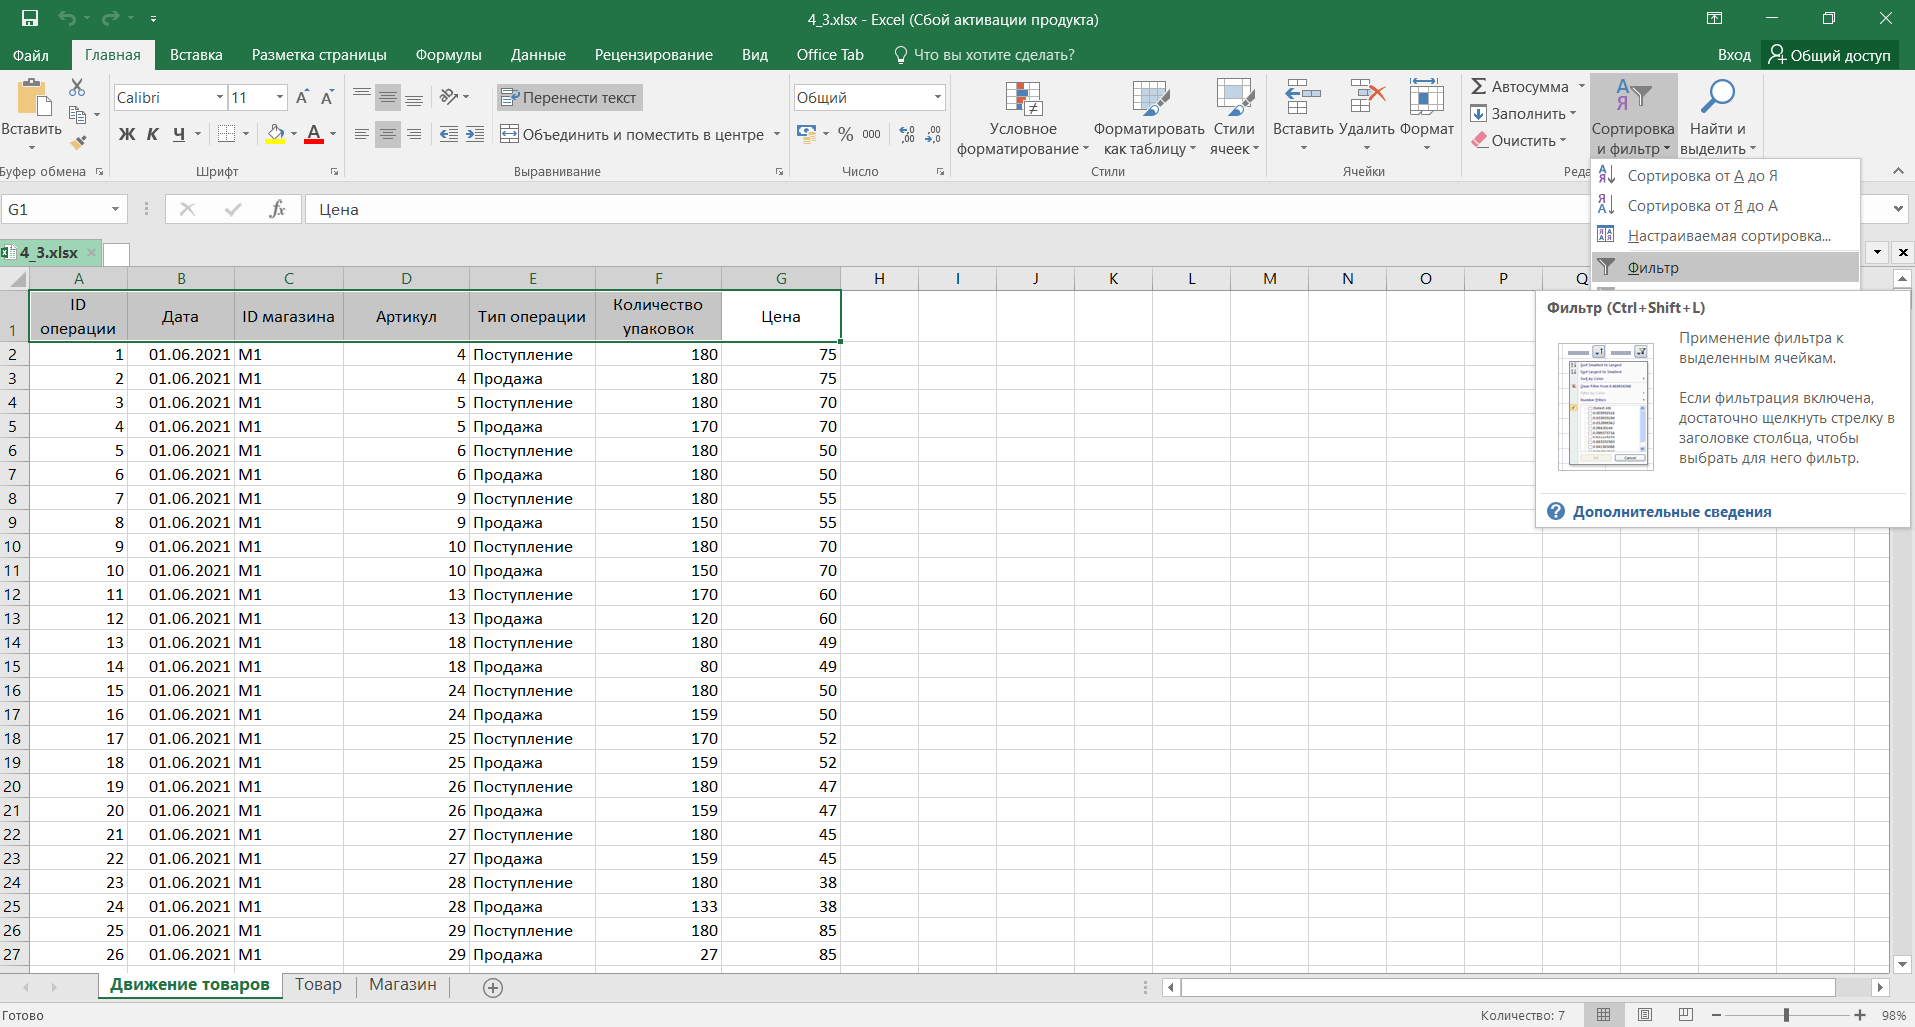Open the Шрифт dialog launcher
1915x1027 pixels.
(334, 172)
